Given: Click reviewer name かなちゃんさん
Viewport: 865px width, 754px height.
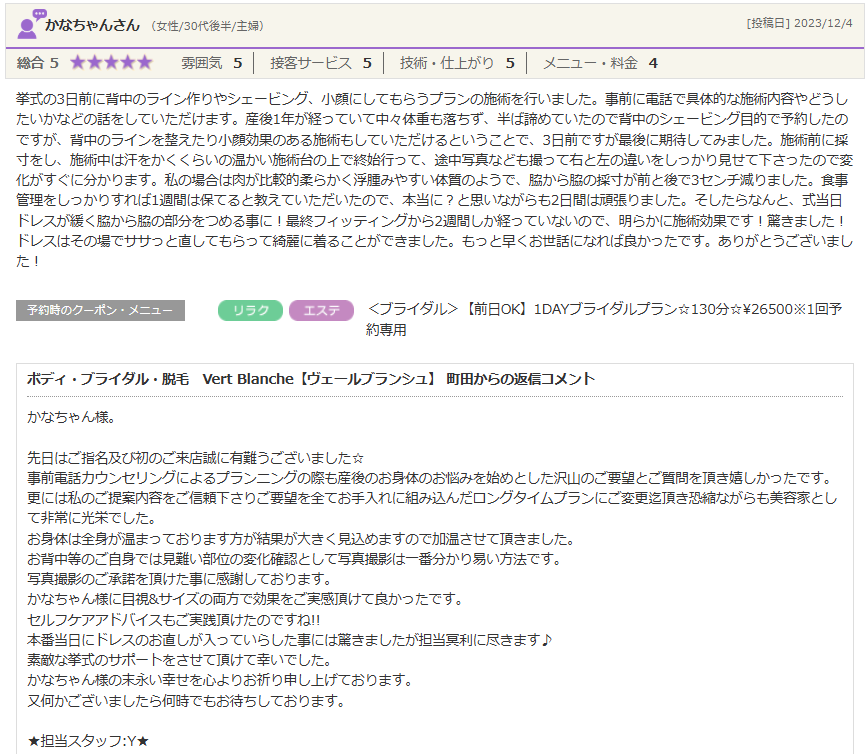Looking at the screenshot, I should point(92,25).
